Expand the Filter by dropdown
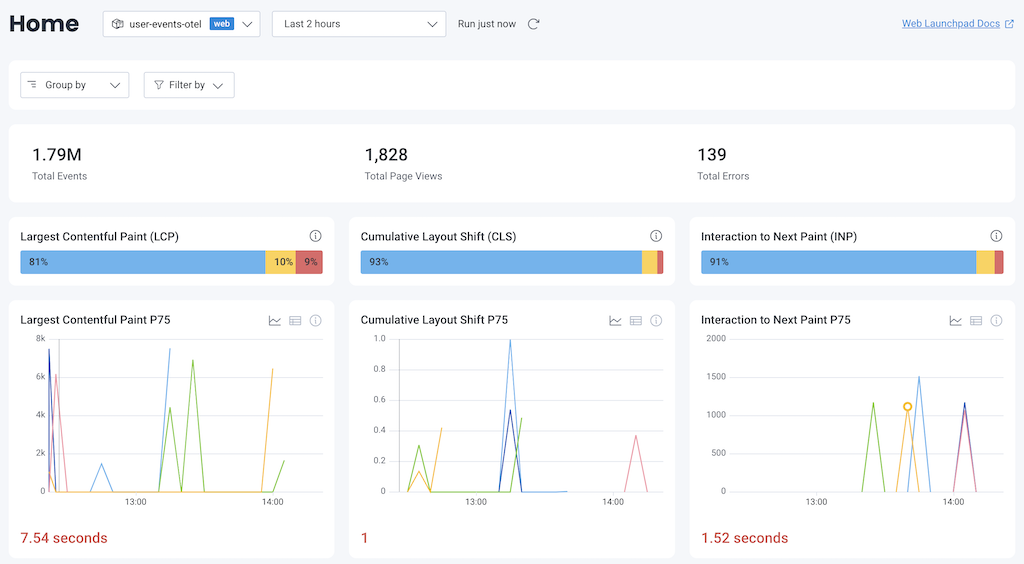Image resolution: width=1024 pixels, height=564 pixels. [x=189, y=85]
